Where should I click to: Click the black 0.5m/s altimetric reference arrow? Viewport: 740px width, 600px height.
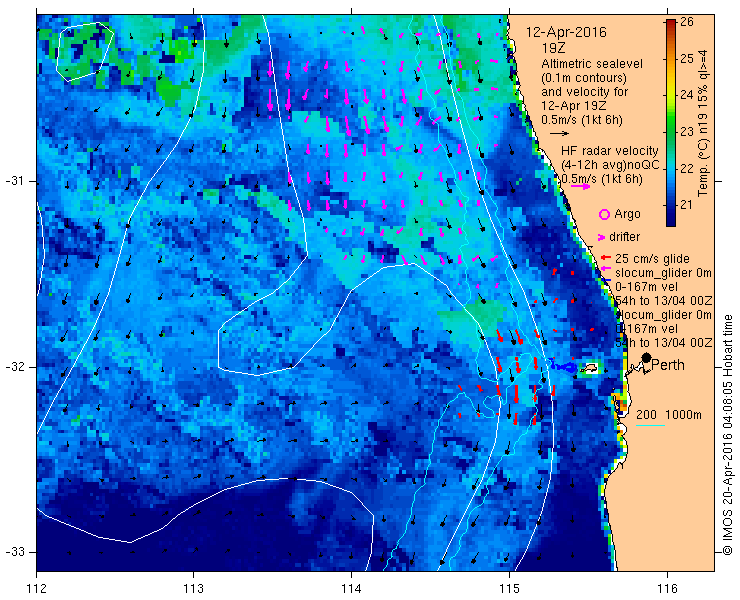click(x=560, y=134)
